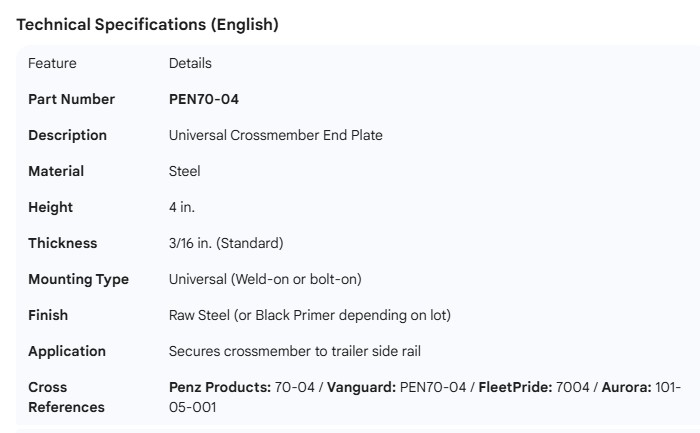Click the Cross References label
Viewport: 700px width, 433px height.
66,397
